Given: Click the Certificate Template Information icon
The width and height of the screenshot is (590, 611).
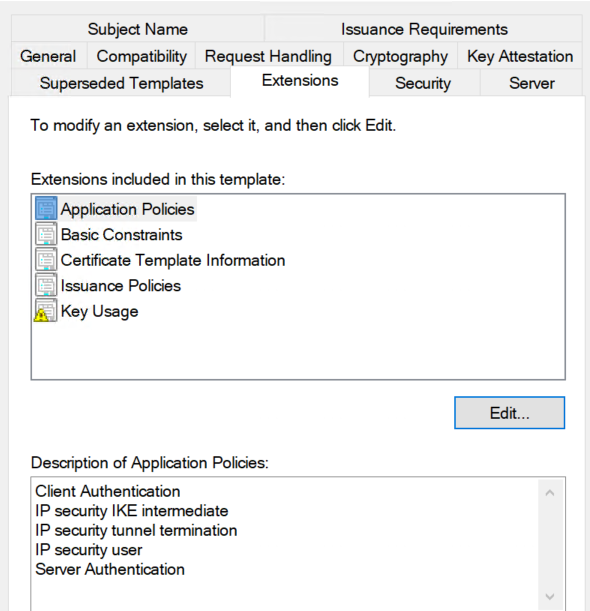Looking at the screenshot, I should (x=46, y=260).
